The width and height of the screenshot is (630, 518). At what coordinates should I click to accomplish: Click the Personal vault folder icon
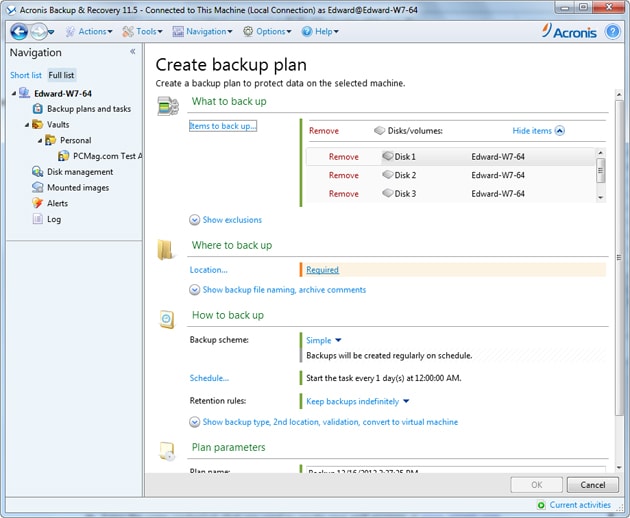(51, 140)
